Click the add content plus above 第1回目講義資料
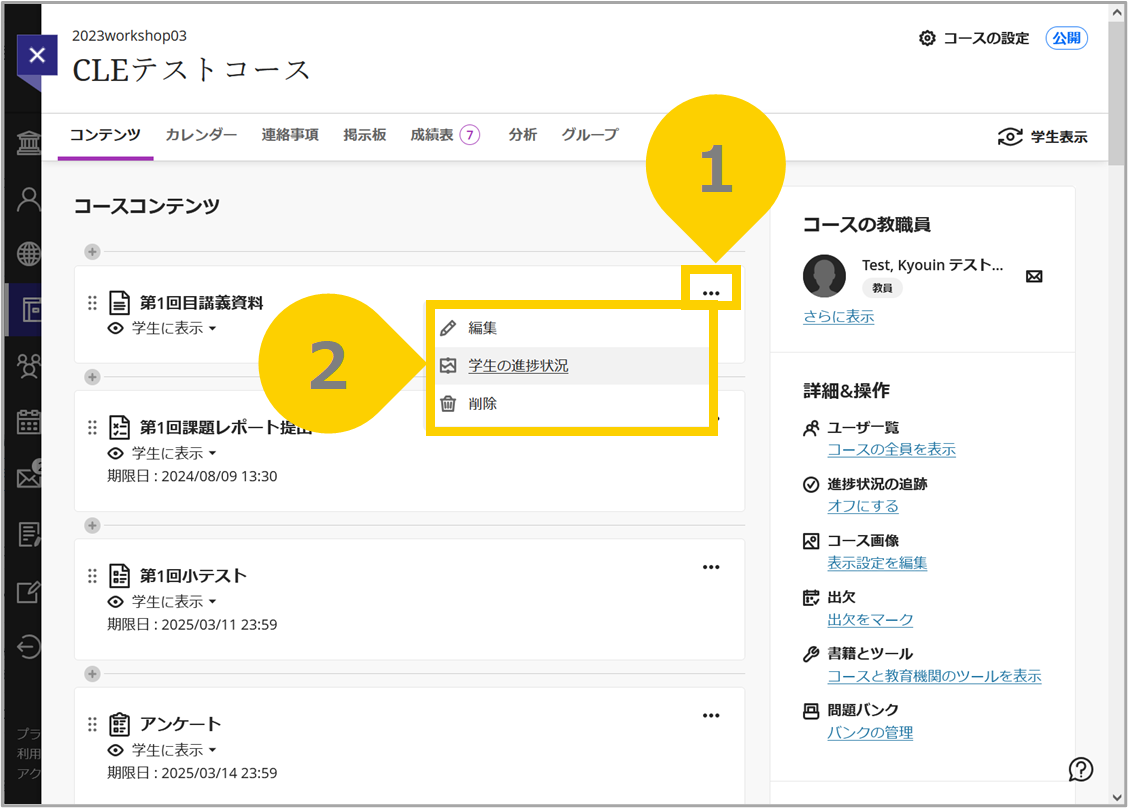Screen dimensions: 1128x808 pos(92,252)
